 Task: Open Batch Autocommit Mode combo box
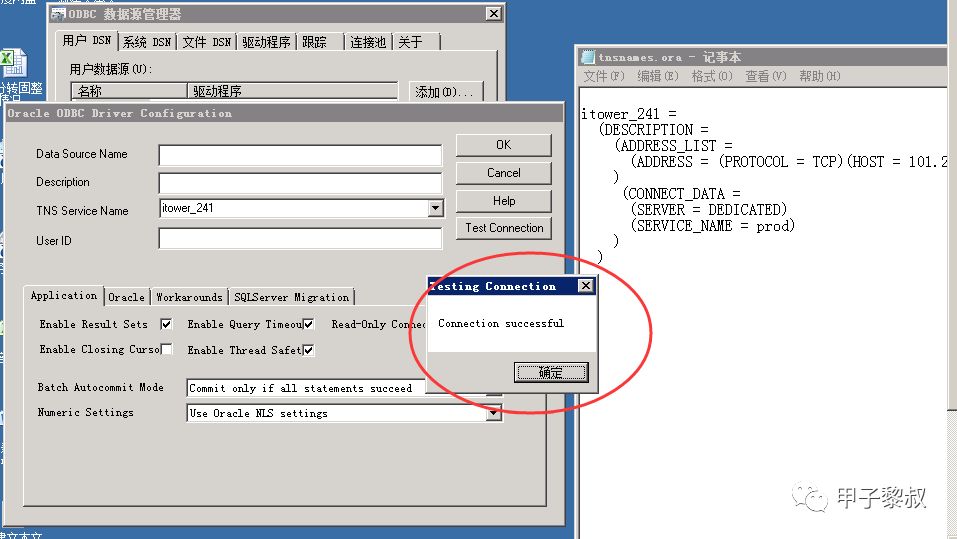[x=305, y=388]
